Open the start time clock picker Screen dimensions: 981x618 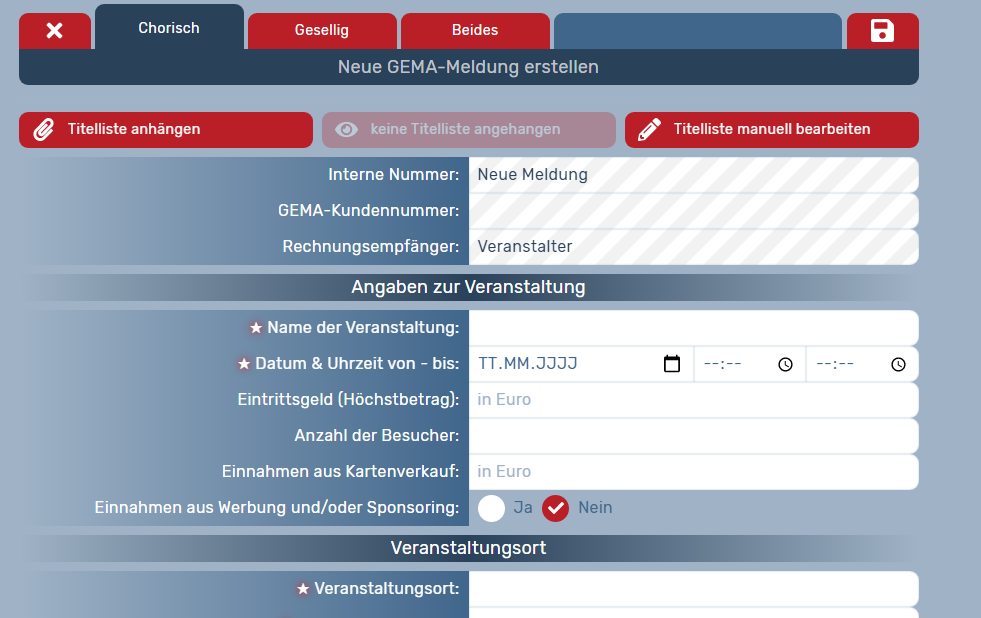click(785, 364)
